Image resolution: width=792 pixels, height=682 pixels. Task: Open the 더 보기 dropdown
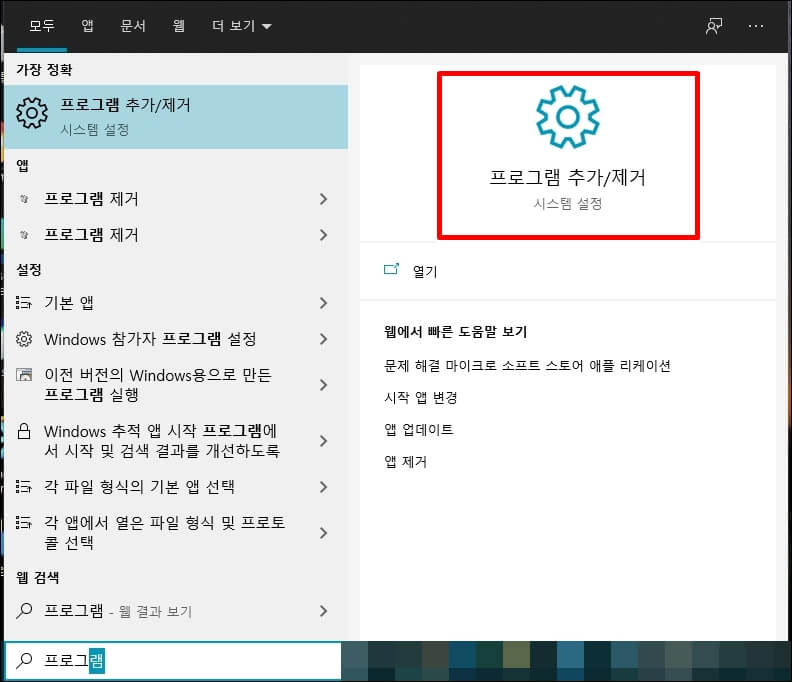tap(241, 26)
